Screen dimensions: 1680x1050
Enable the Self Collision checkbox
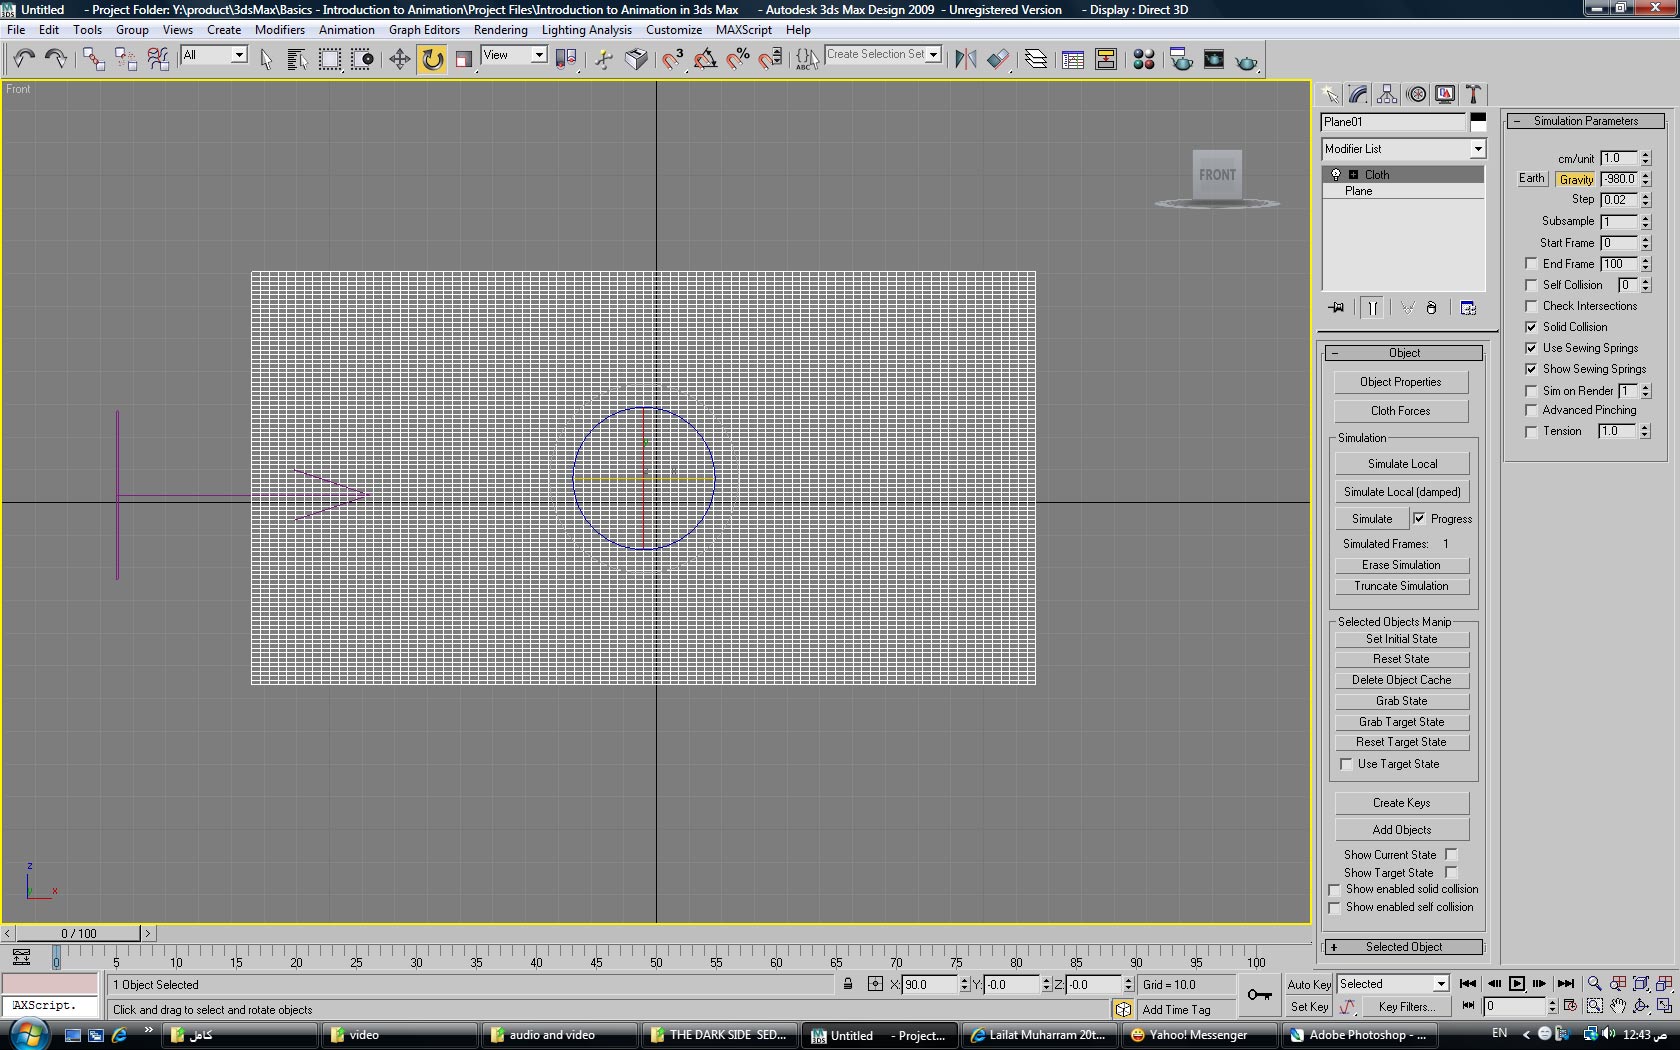(x=1531, y=285)
